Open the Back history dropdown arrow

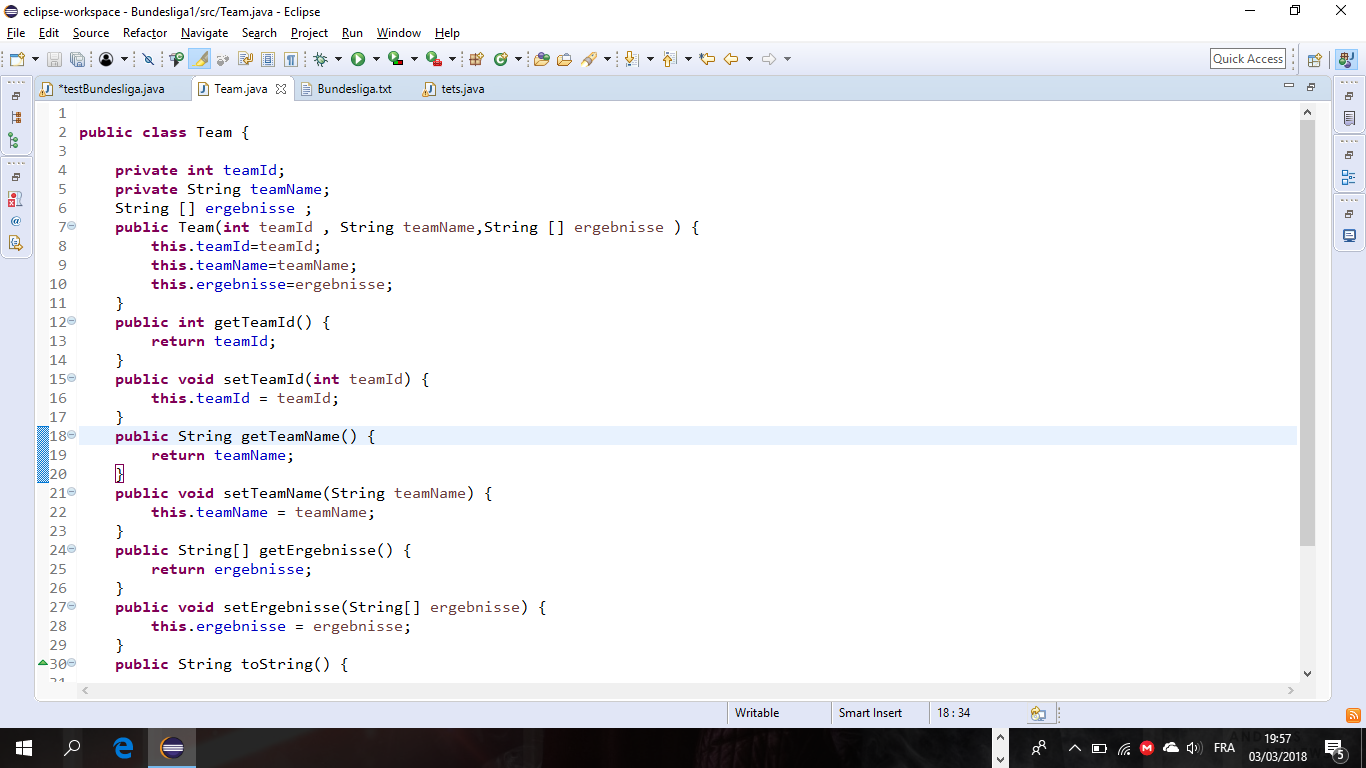point(749,59)
